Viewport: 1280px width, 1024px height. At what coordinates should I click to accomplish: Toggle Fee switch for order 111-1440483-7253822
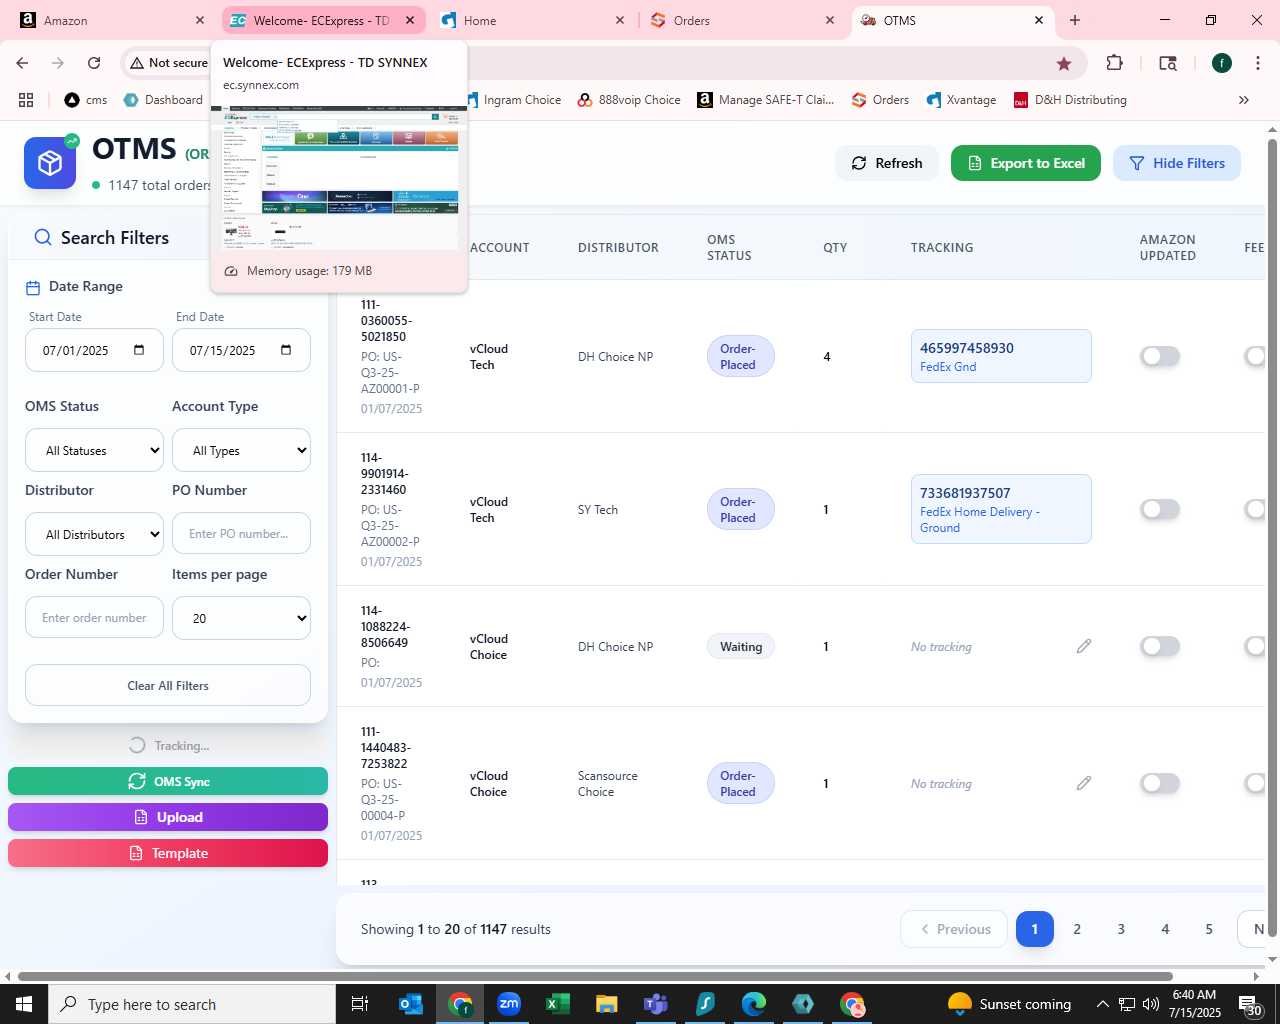pyautogui.click(x=1255, y=783)
